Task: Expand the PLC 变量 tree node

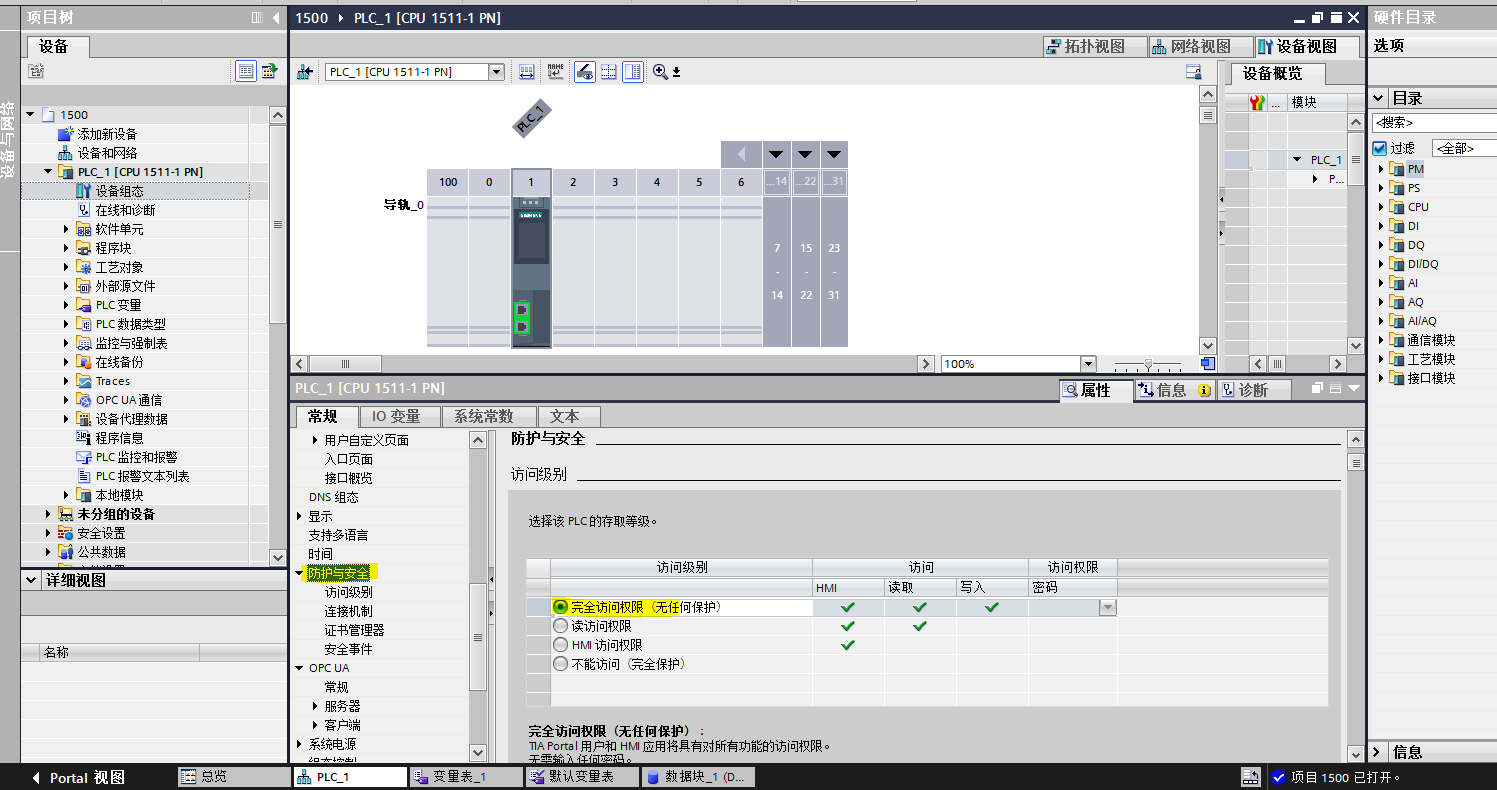Action: [66, 305]
